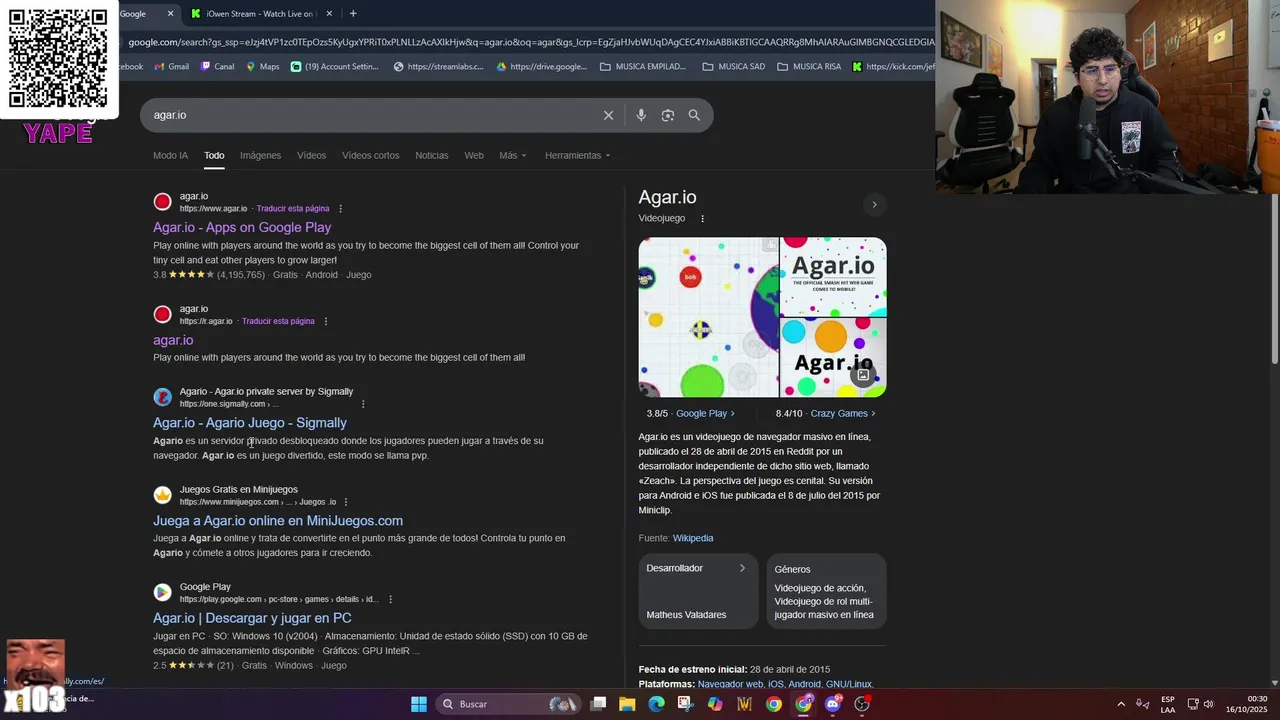
Task: Open Discord from taskbar
Action: [833, 704]
